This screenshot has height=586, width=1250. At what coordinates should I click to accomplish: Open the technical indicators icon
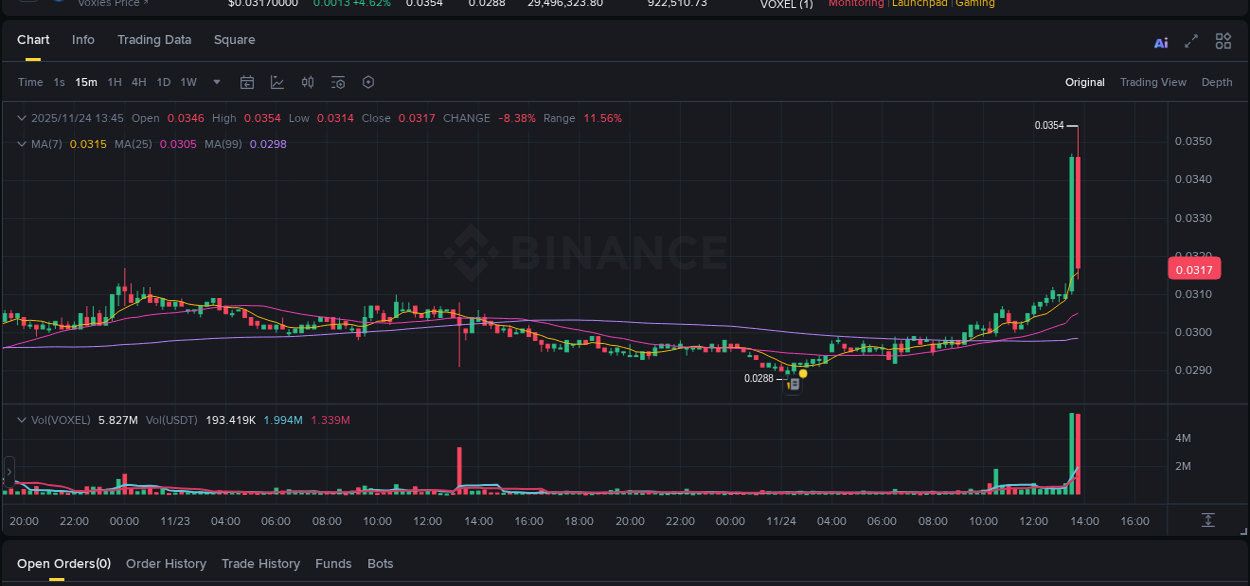click(307, 82)
